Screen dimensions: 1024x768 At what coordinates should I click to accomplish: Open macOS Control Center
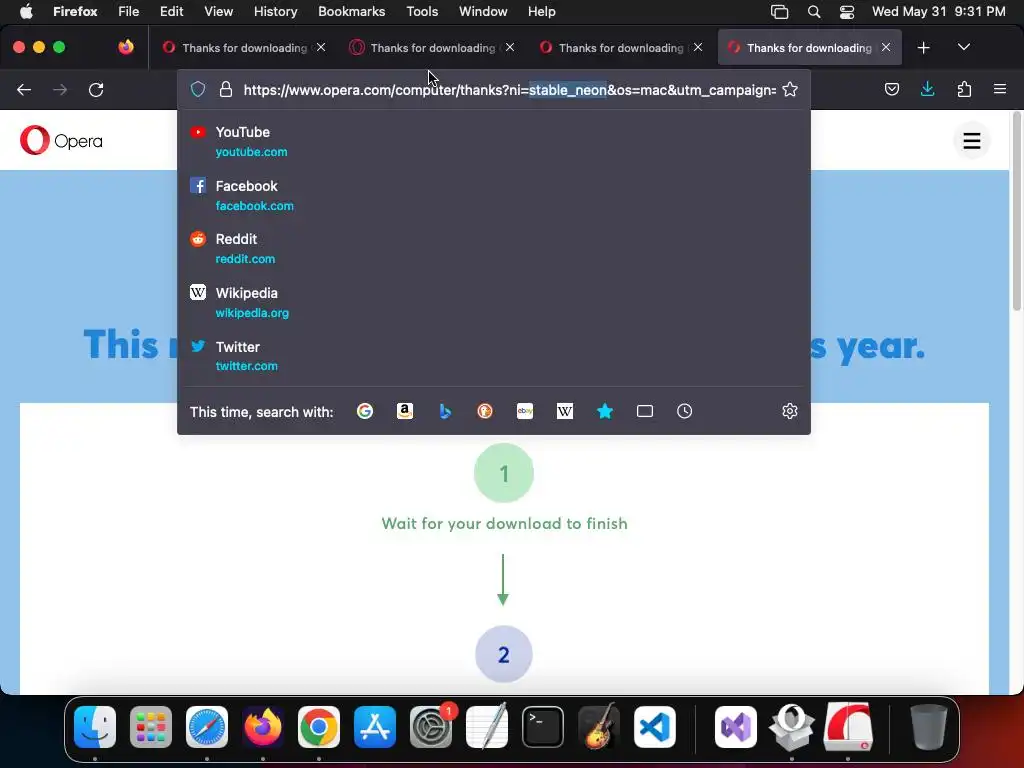coord(846,11)
